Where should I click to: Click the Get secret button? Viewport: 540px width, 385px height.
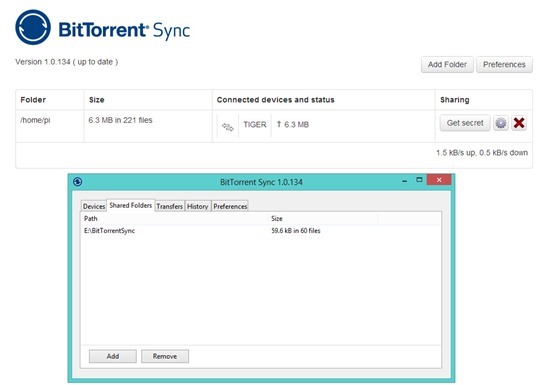click(465, 123)
